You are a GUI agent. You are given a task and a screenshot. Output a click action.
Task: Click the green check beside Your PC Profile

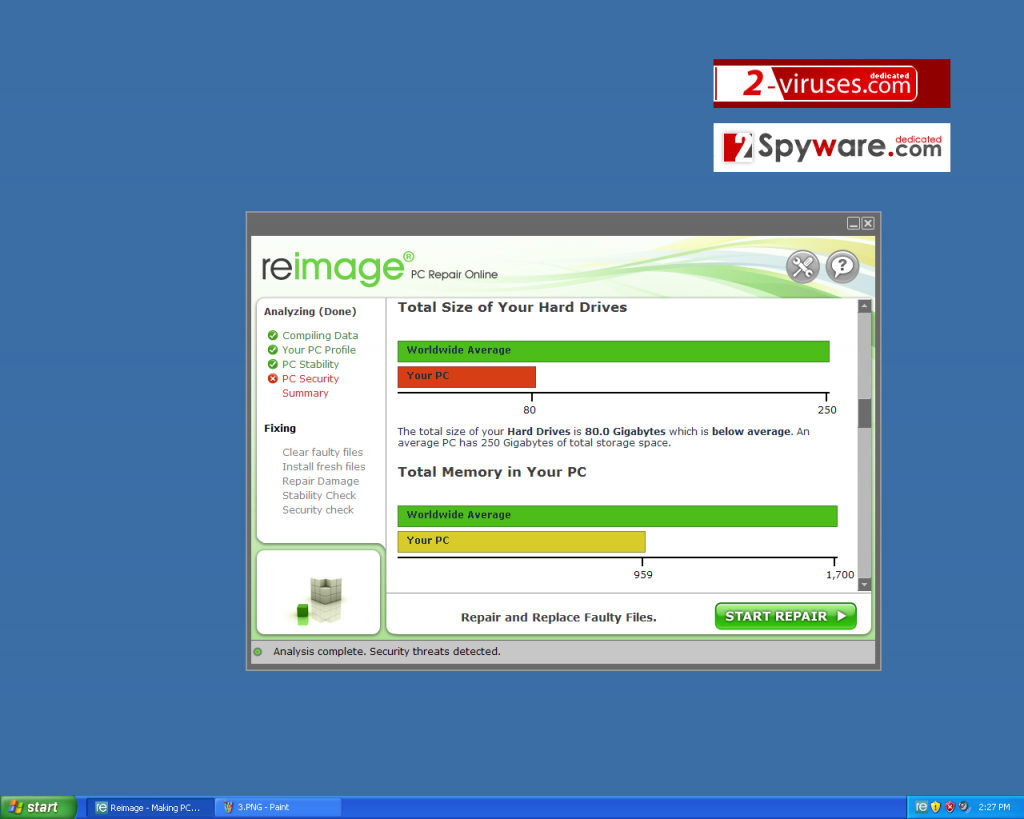click(273, 350)
